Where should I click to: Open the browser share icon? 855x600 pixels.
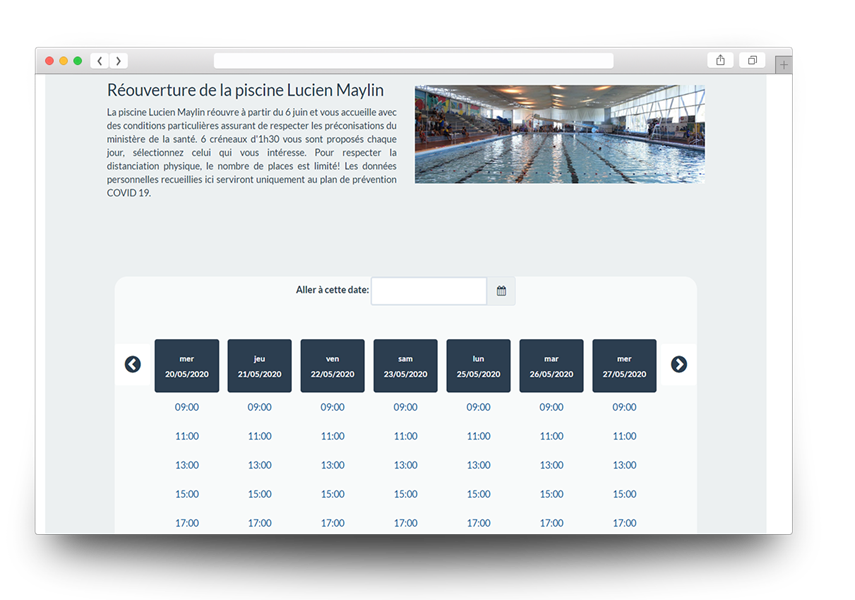[720, 60]
